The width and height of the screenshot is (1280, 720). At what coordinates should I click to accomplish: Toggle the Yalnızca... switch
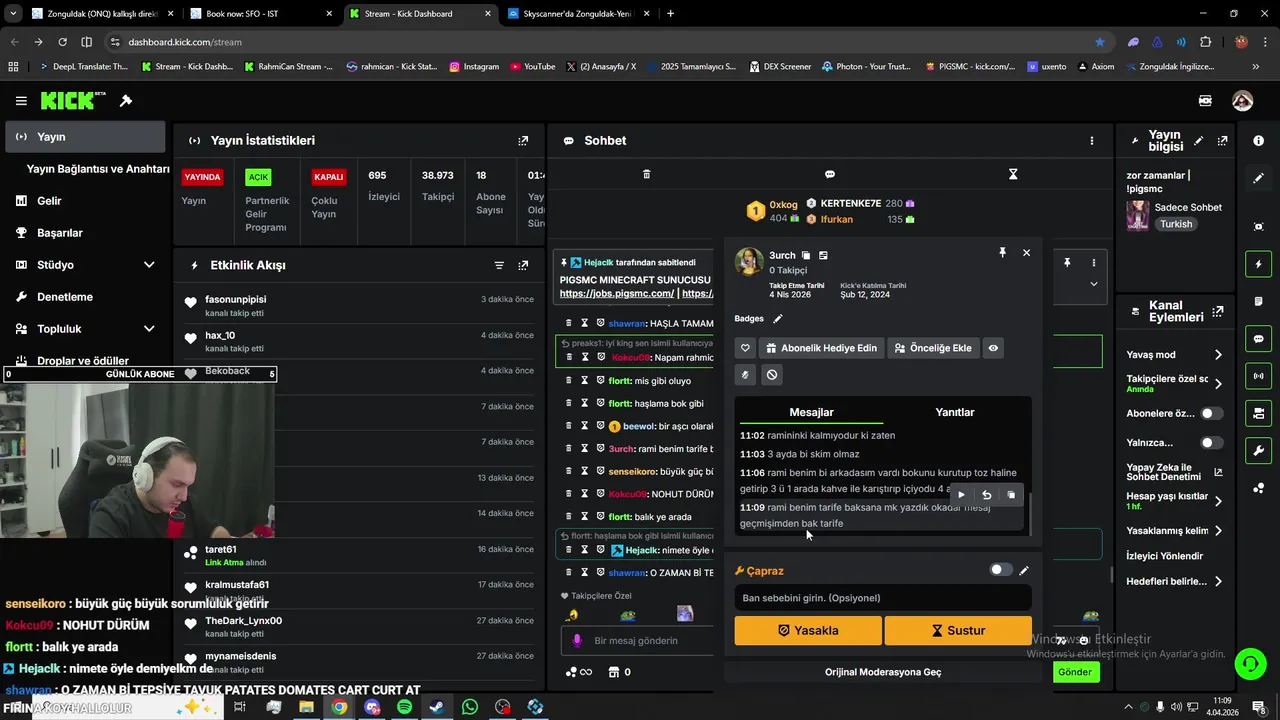1211,442
